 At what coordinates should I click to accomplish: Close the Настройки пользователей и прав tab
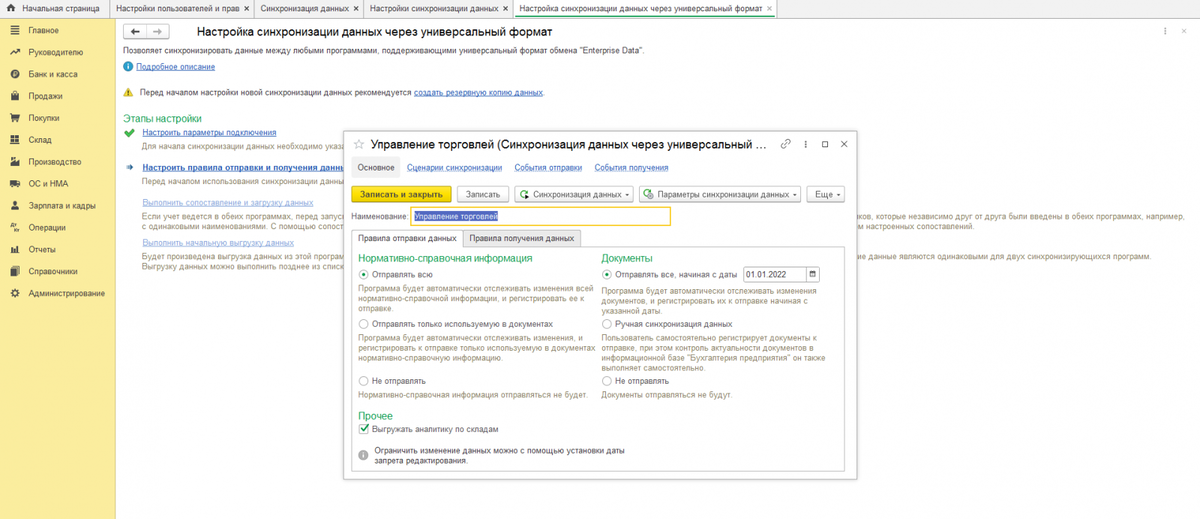point(246,8)
